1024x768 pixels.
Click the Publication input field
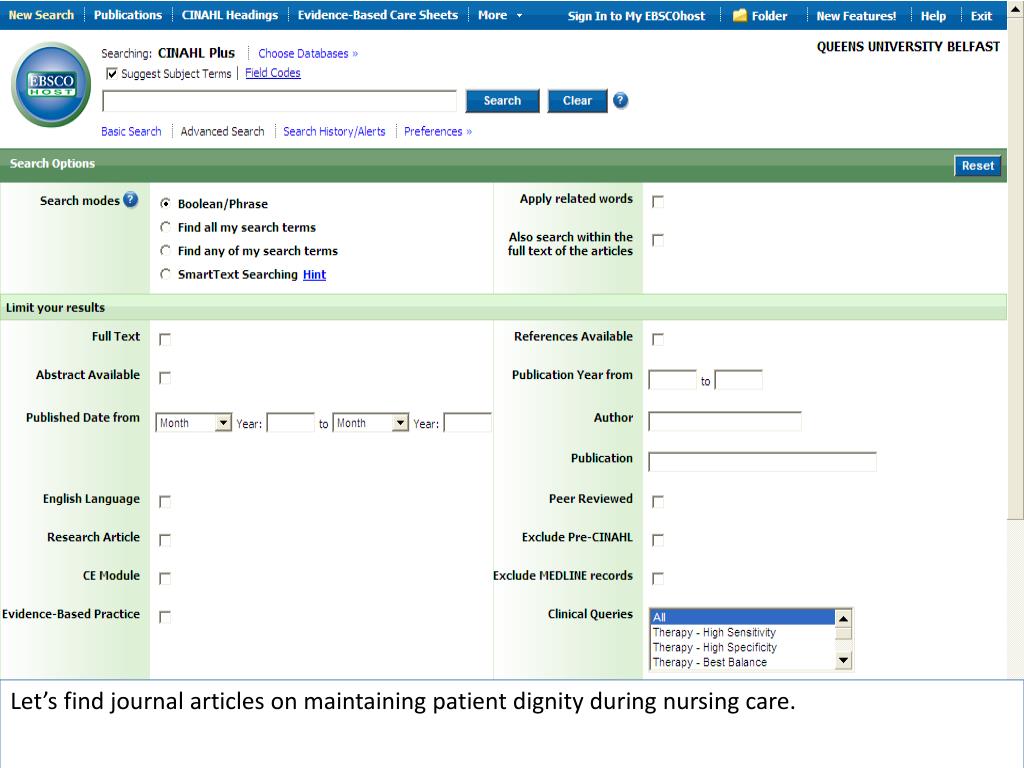[762, 462]
